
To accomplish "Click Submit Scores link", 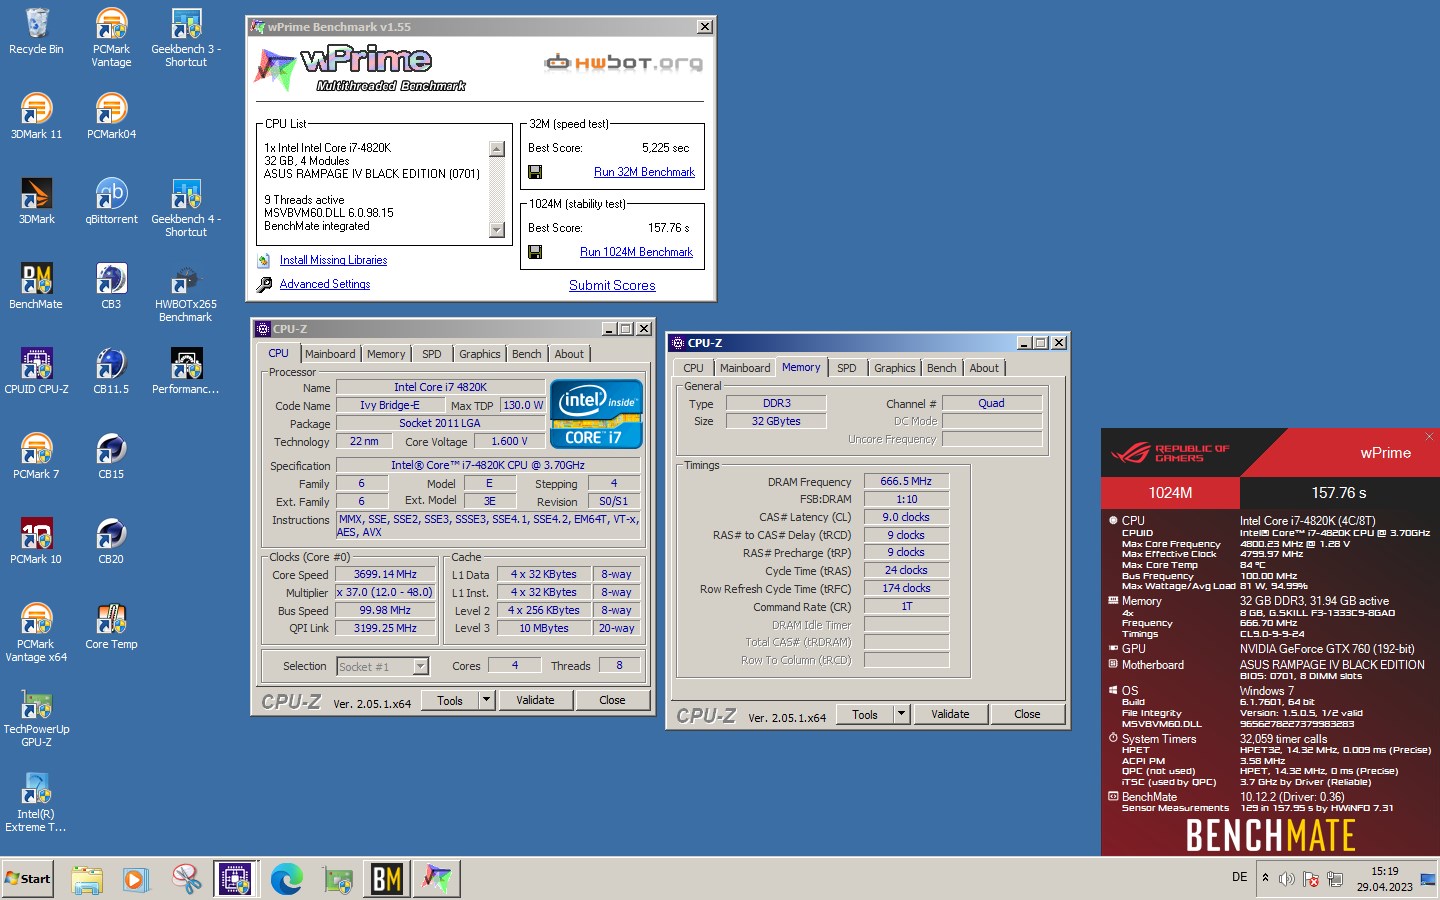I will (x=612, y=285).
